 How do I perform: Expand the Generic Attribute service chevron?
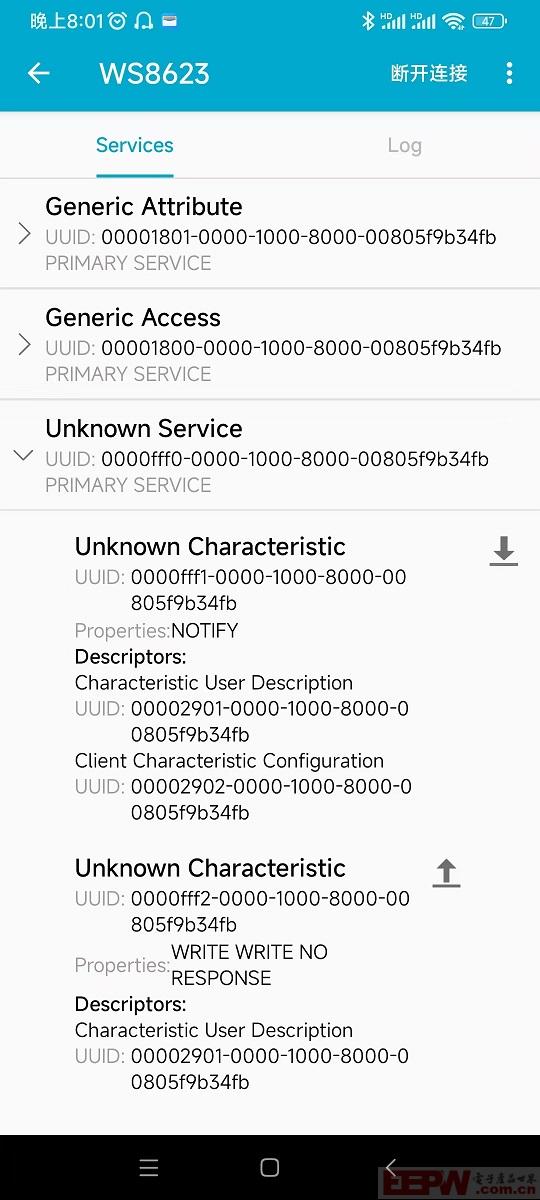coord(25,234)
